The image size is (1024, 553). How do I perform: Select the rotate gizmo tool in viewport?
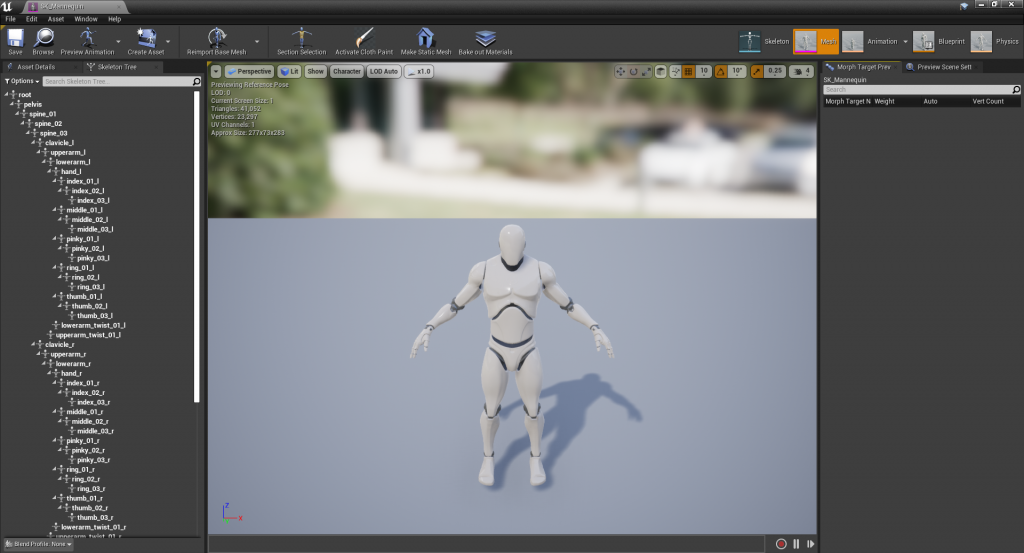(x=633, y=71)
